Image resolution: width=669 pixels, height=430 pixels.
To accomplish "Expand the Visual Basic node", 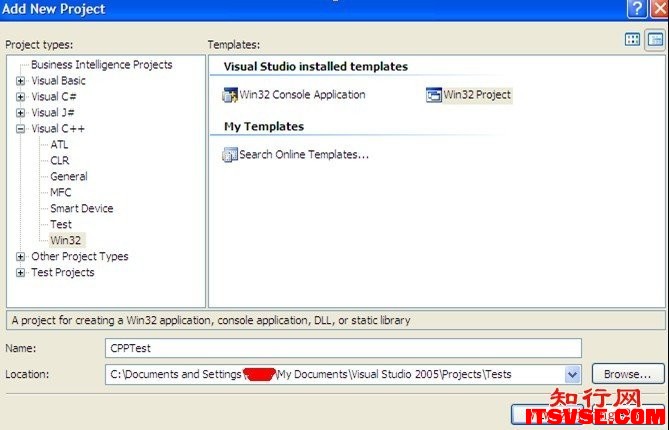I will [20, 81].
